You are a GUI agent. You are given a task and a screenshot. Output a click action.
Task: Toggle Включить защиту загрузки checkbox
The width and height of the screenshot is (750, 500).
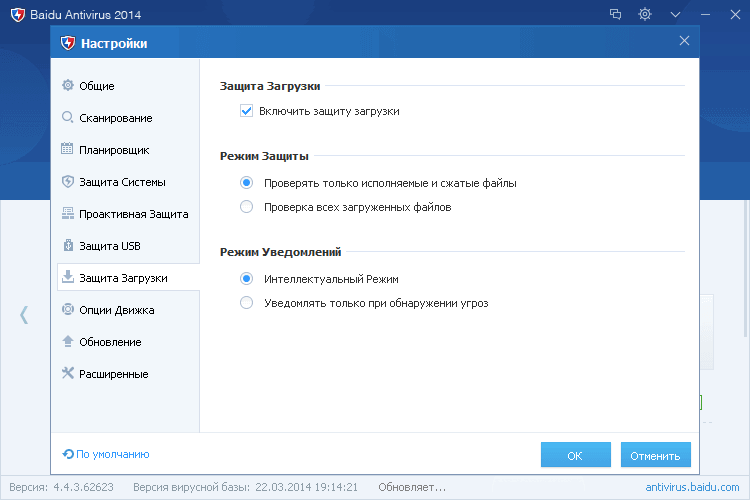pyautogui.click(x=246, y=111)
